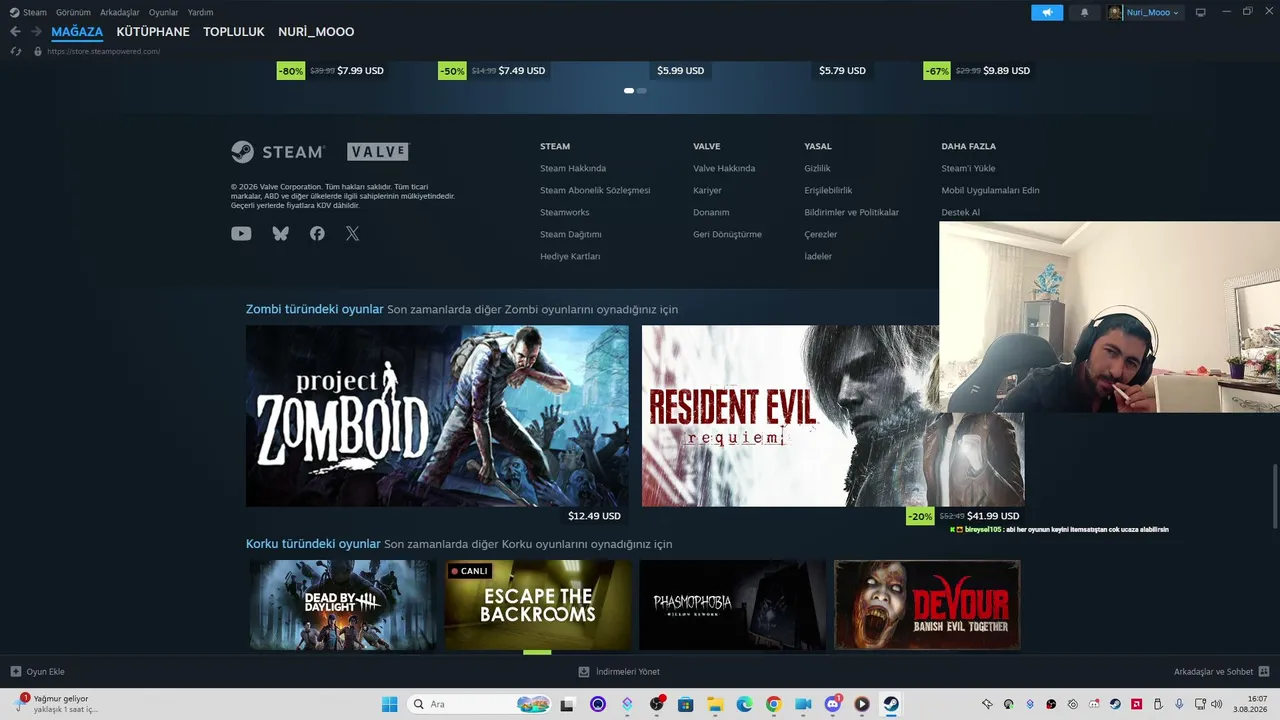Open the notifications bell
The width and height of the screenshot is (1280, 720).
click(1085, 12)
